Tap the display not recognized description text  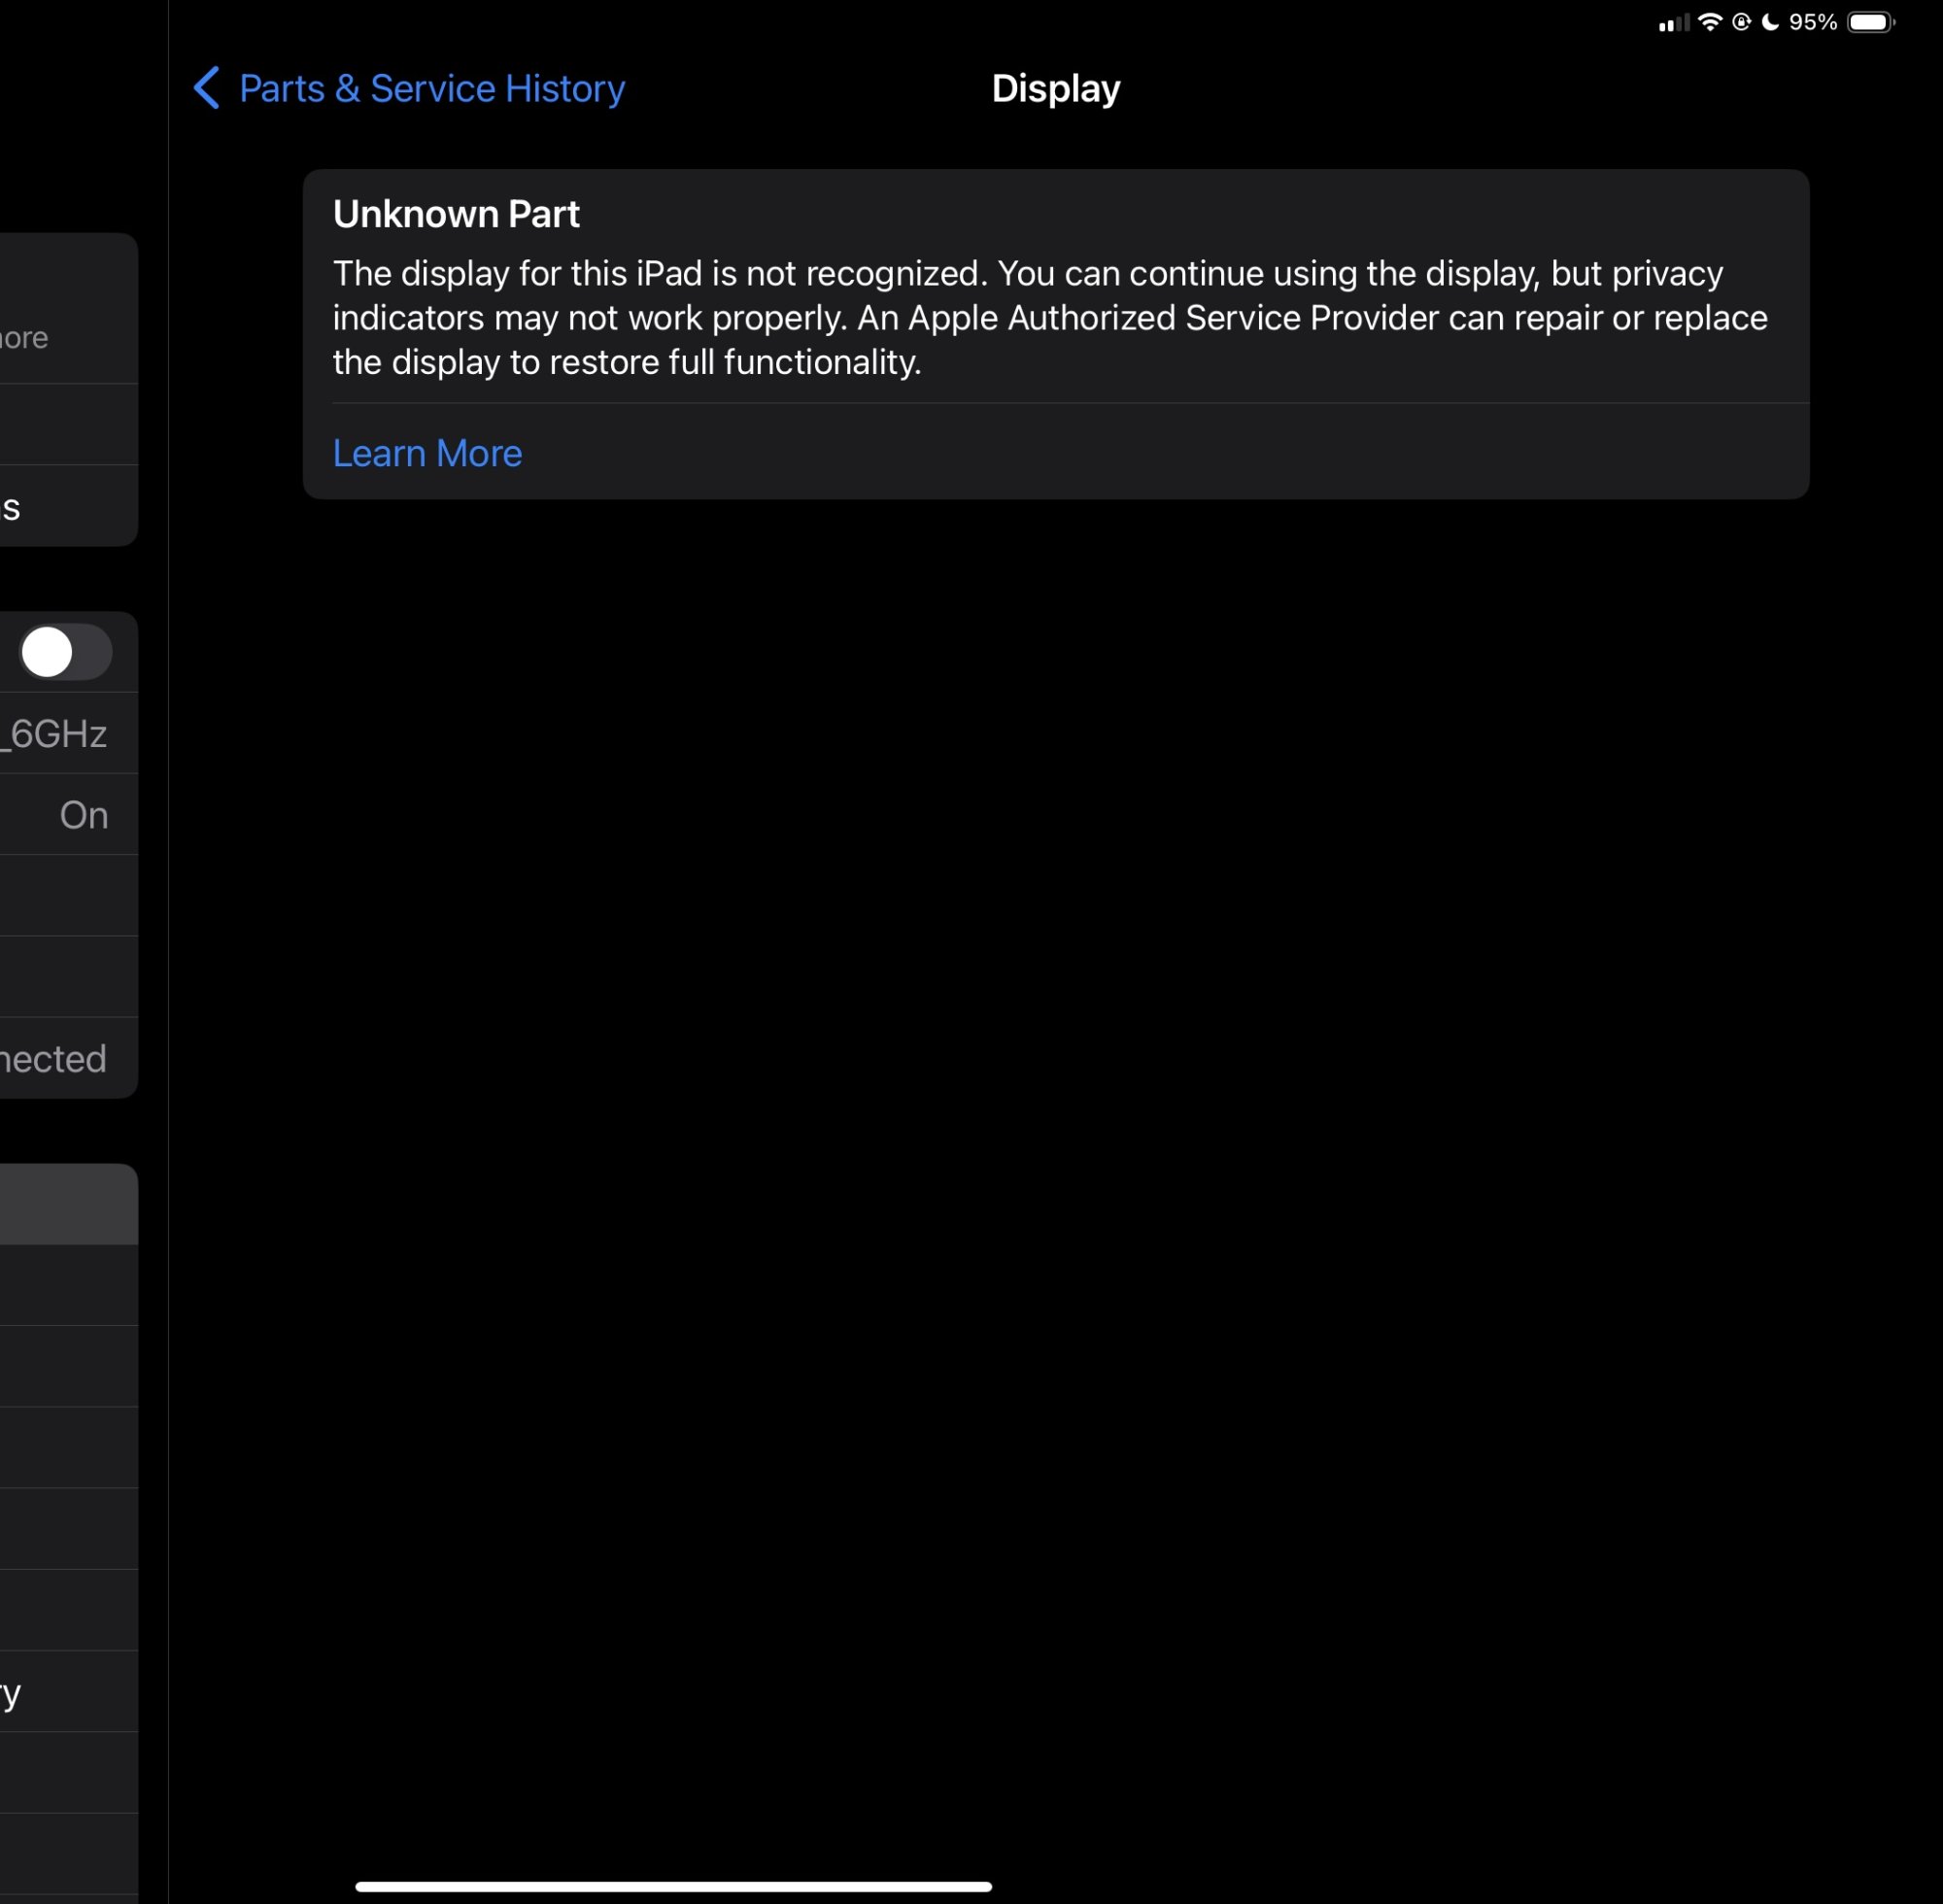click(1050, 318)
